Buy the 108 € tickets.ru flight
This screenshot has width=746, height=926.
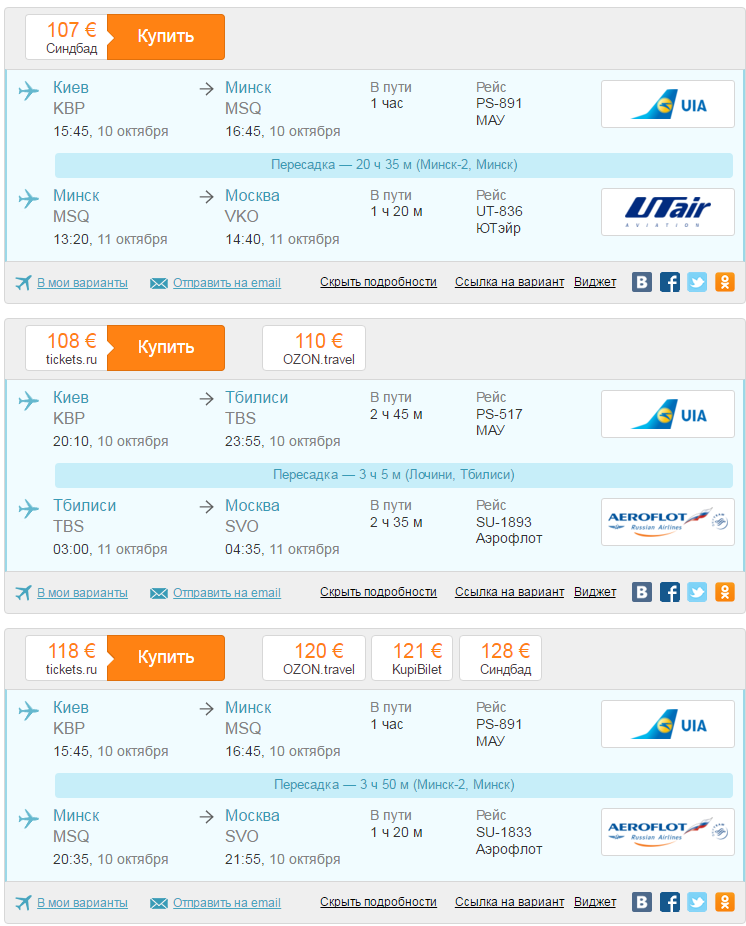tap(166, 347)
